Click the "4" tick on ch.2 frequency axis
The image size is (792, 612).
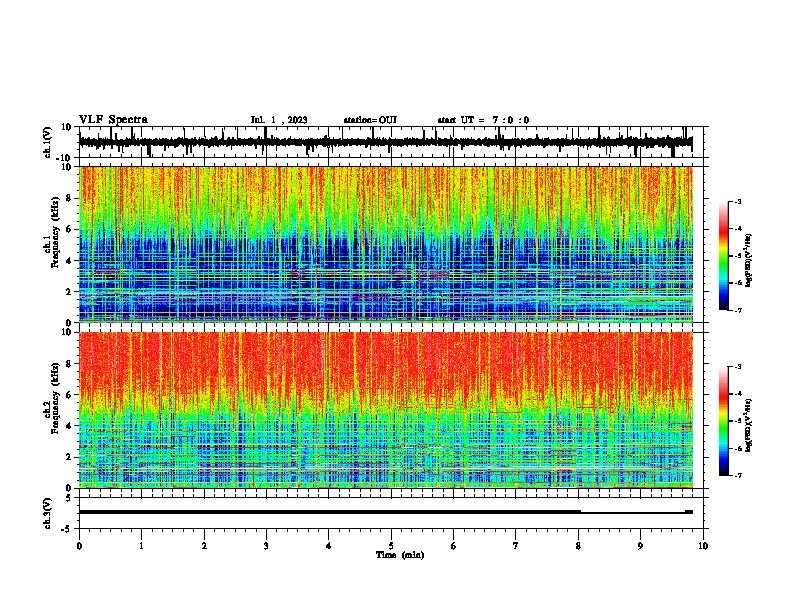[x=70, y=426]
